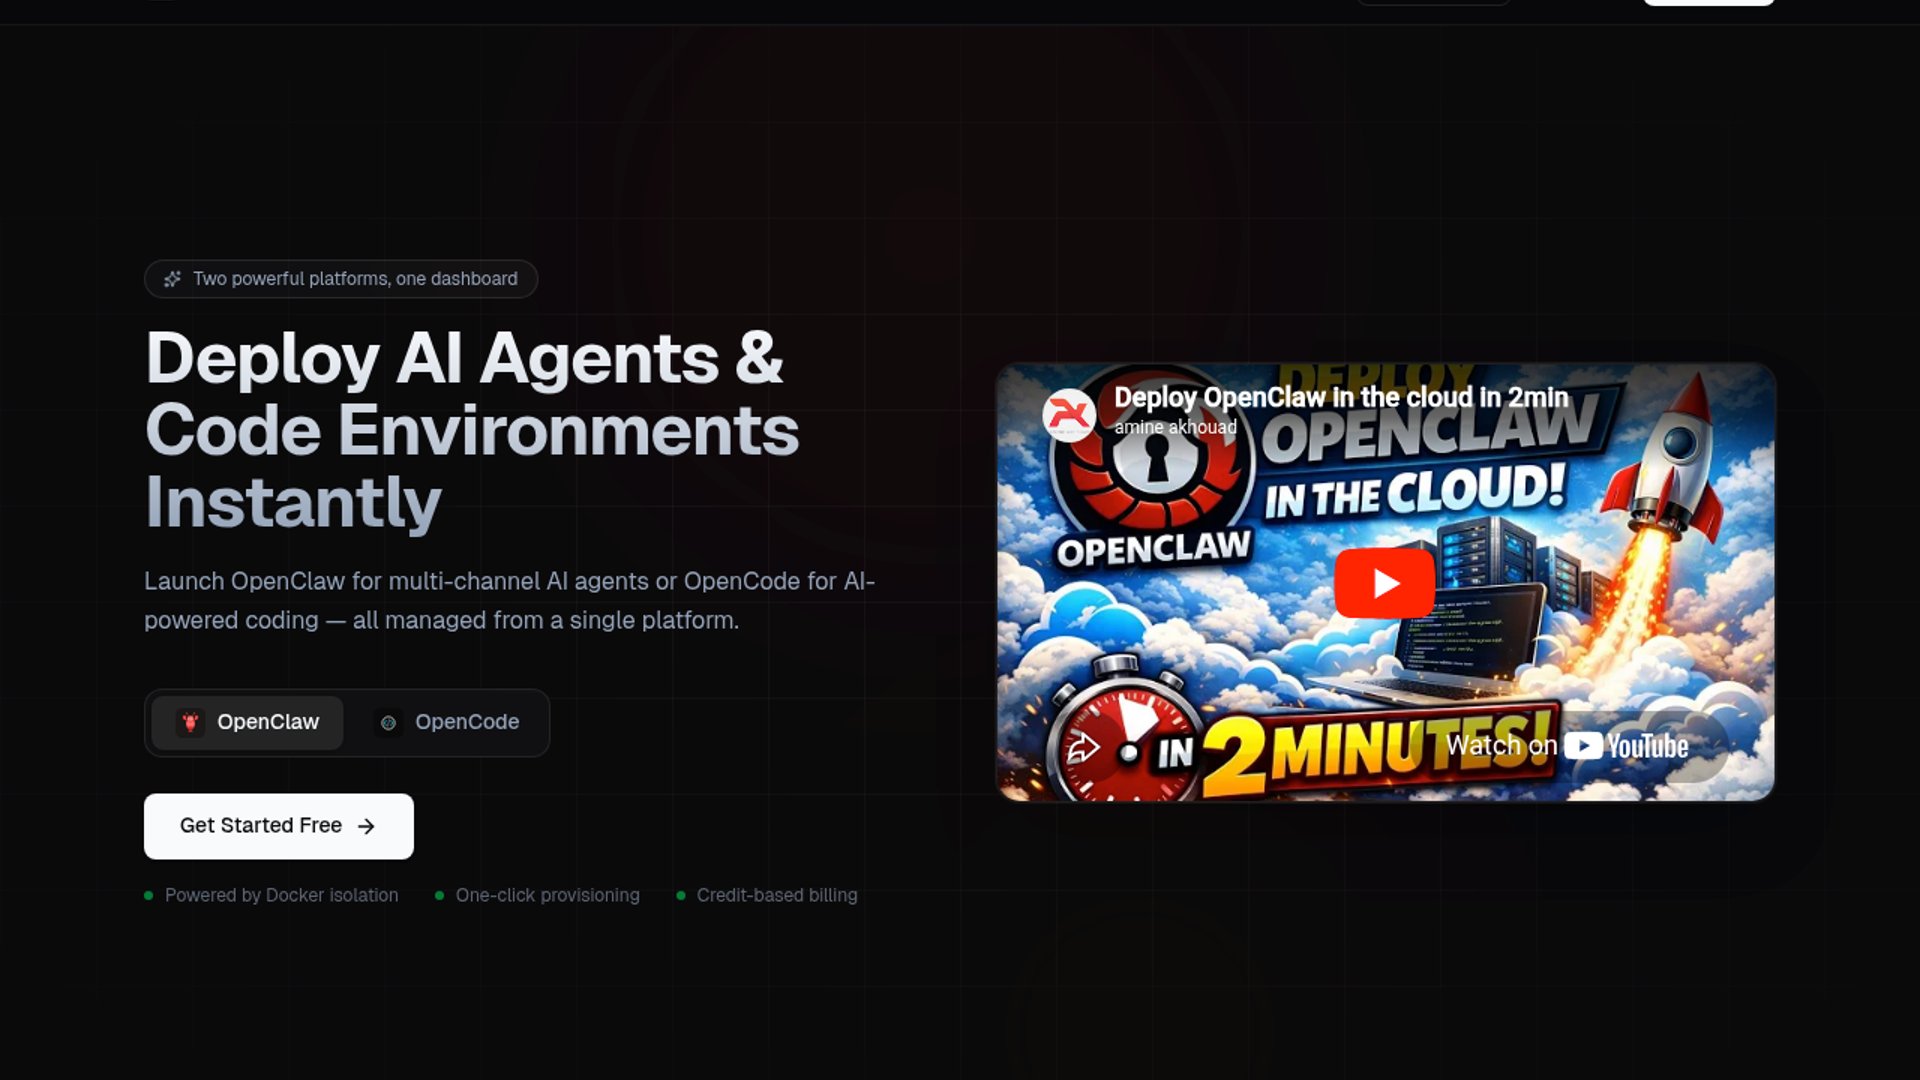Click the red OpenClaw lobster icon

[190, 722]
